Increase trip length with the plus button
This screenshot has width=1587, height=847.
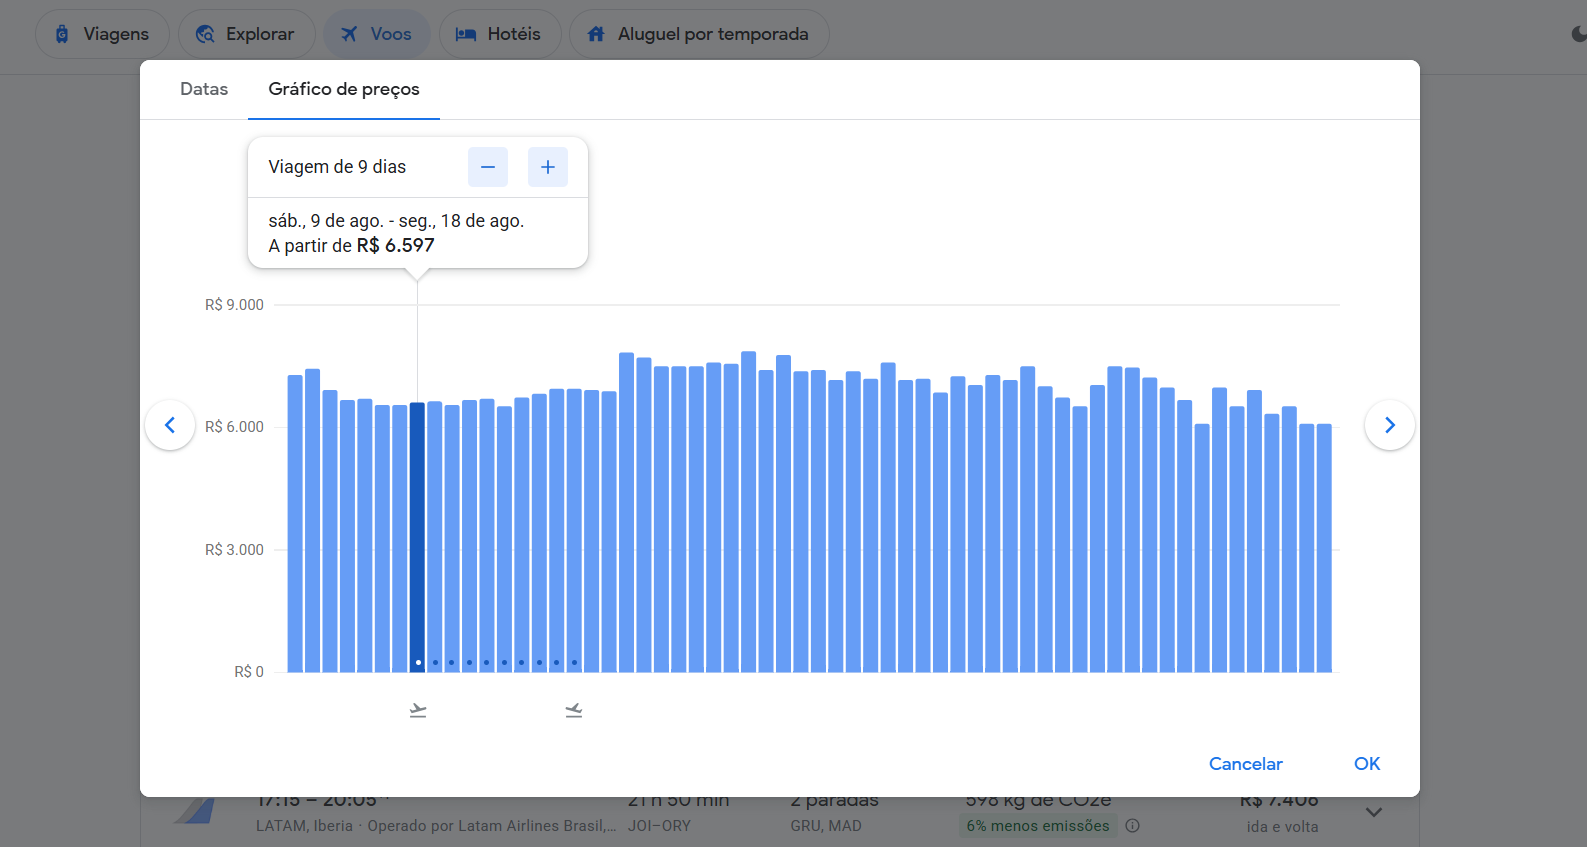click(x=548, y=167)
